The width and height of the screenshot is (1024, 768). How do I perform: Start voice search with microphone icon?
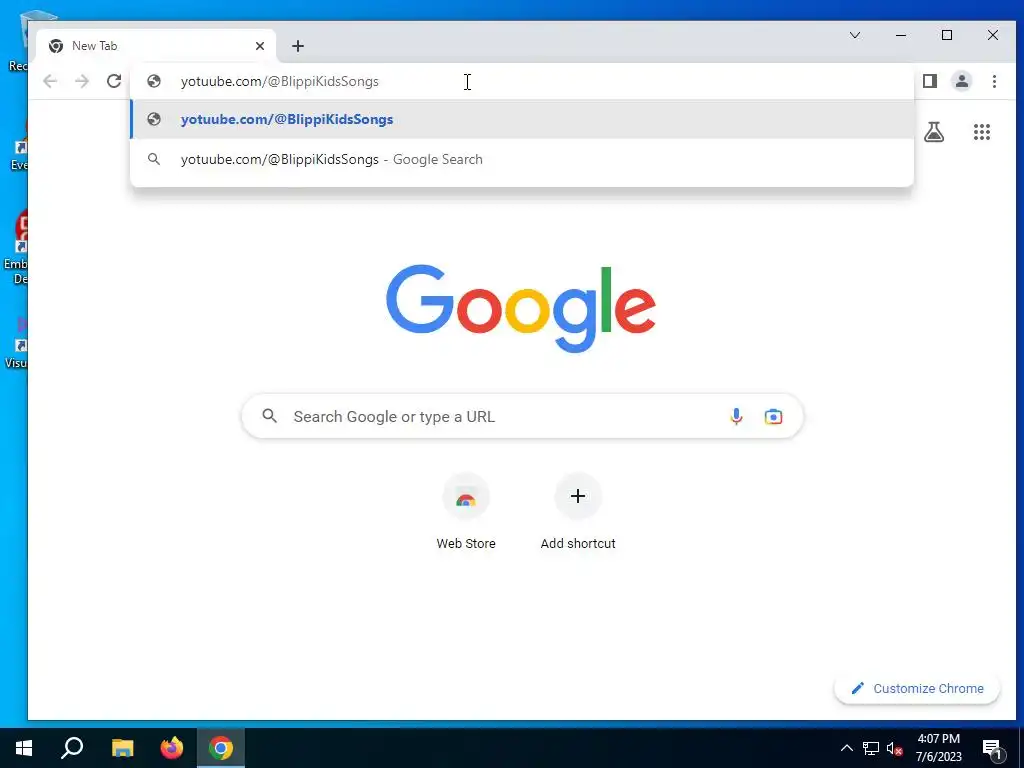[736, 417]
